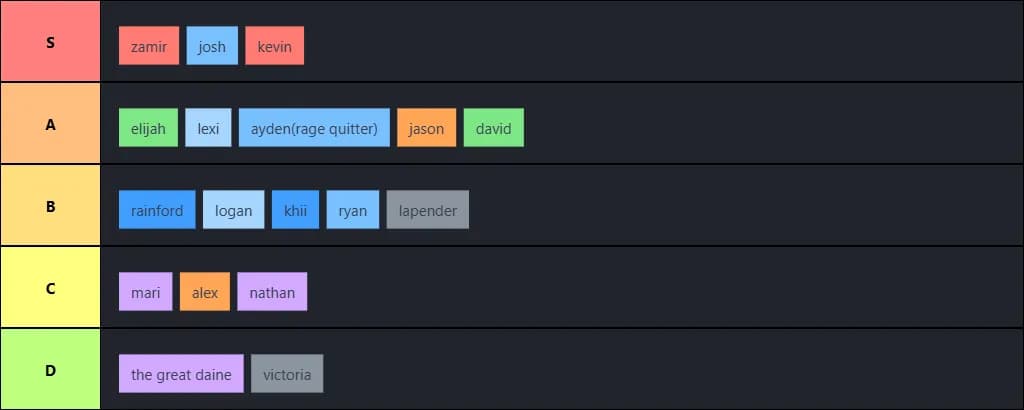This screenshot has width=1024, height=410.
Task: Click the nathan tile
Action: tap(272, 292)
